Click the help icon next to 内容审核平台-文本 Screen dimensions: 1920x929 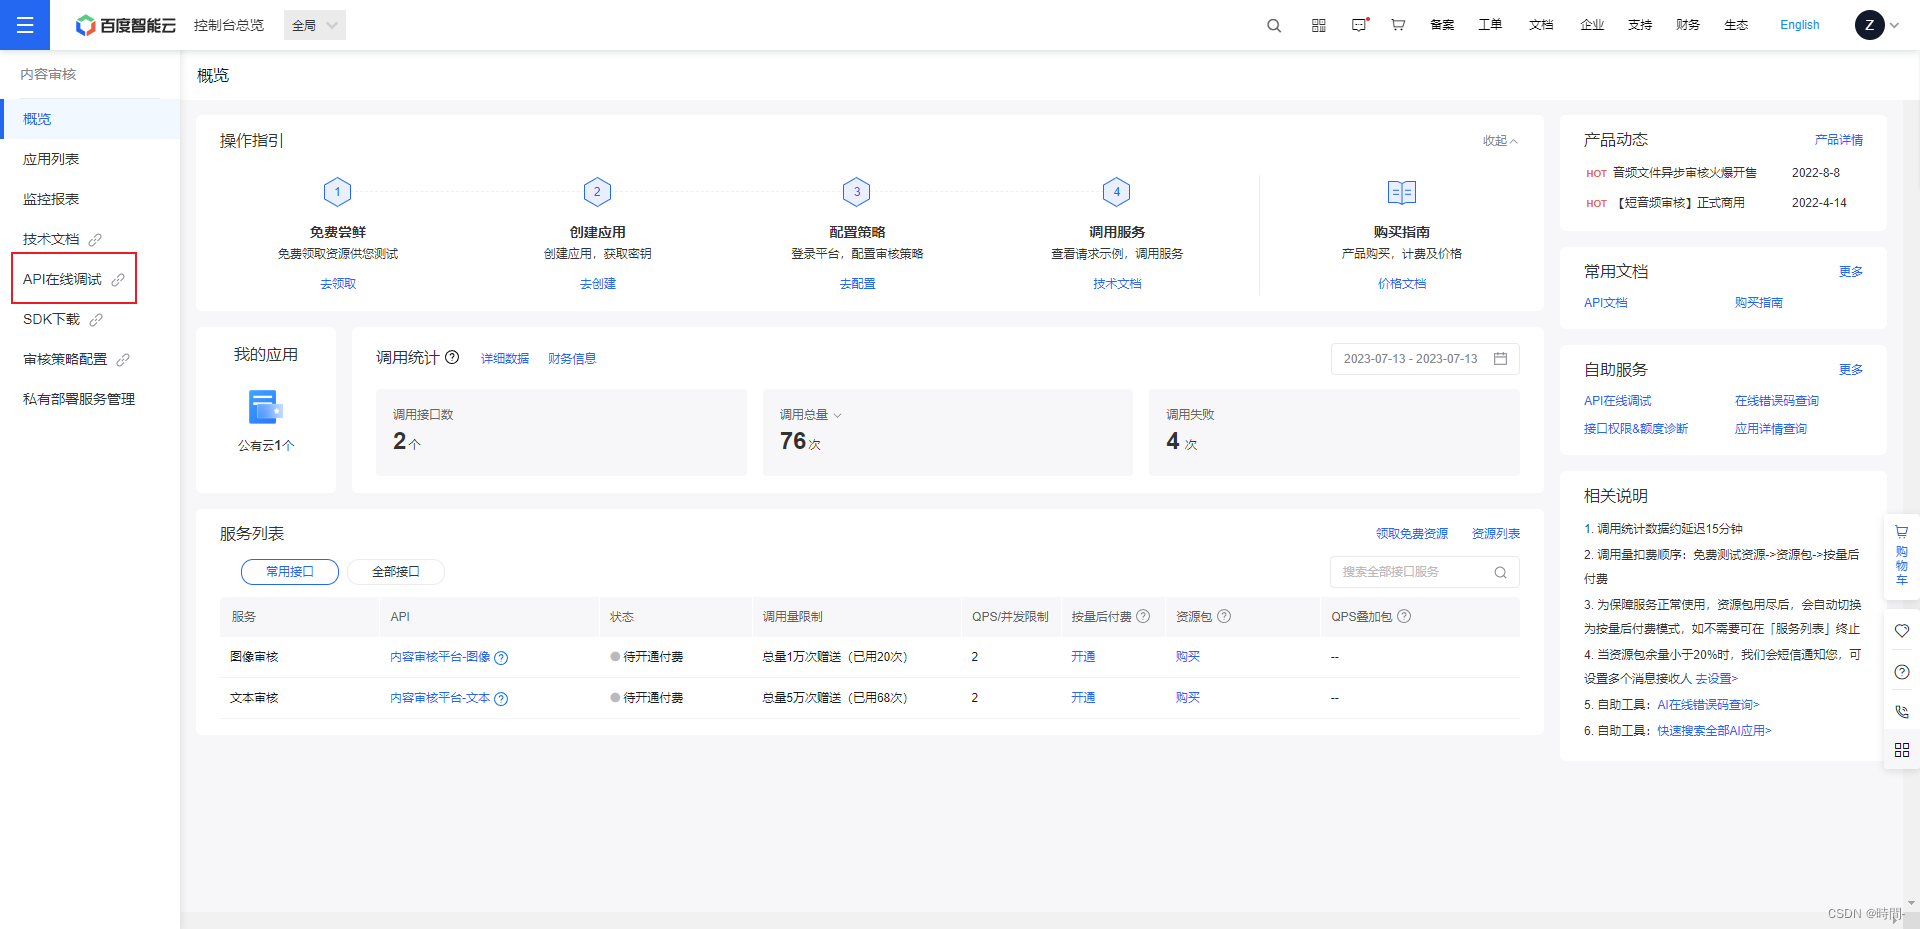coord(502,699)
